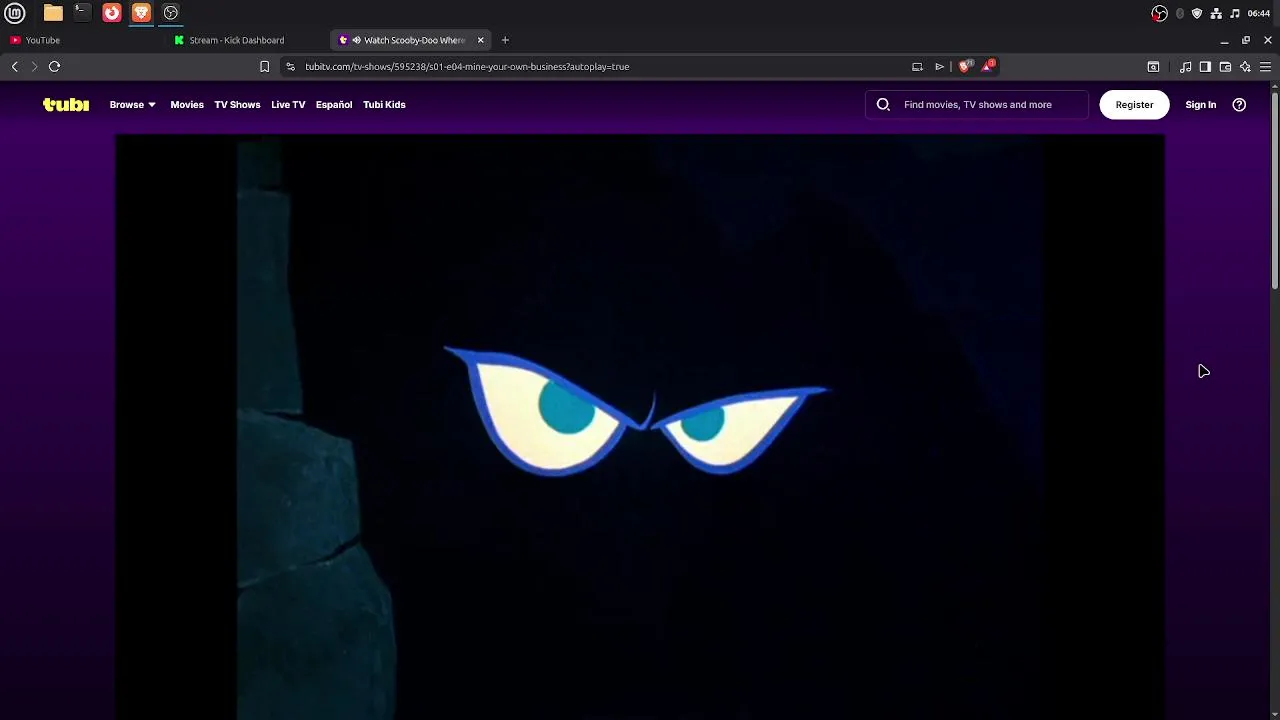
Task: Open the OBS recording tray indicator
Action: (1159, 13)
